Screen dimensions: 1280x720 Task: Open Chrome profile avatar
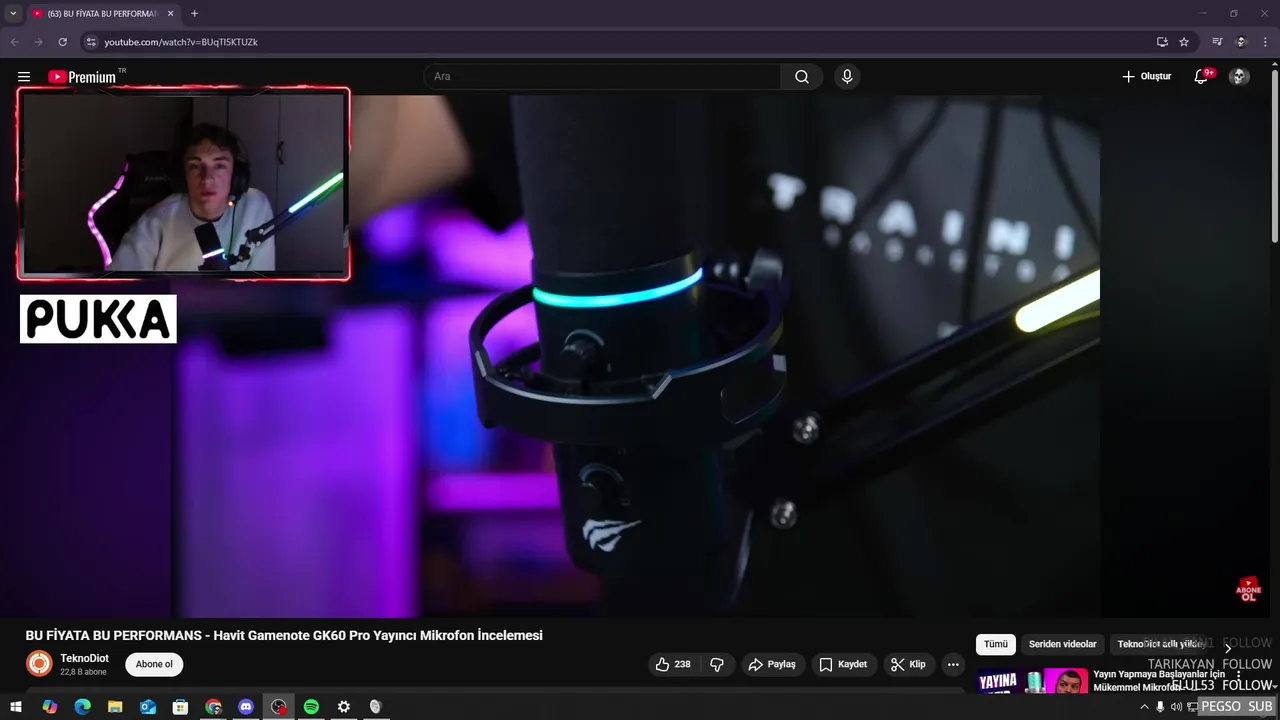tap(1241, 42)
